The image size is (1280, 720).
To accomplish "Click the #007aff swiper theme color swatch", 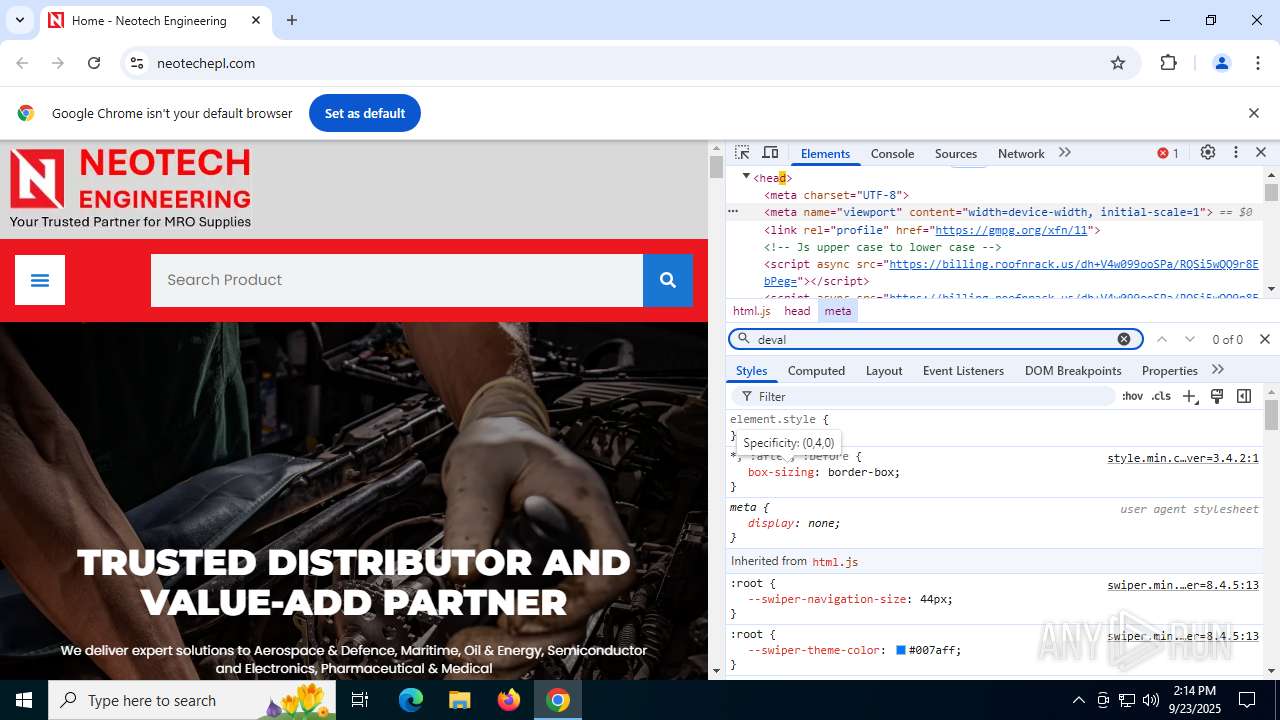I will point(900,650).
